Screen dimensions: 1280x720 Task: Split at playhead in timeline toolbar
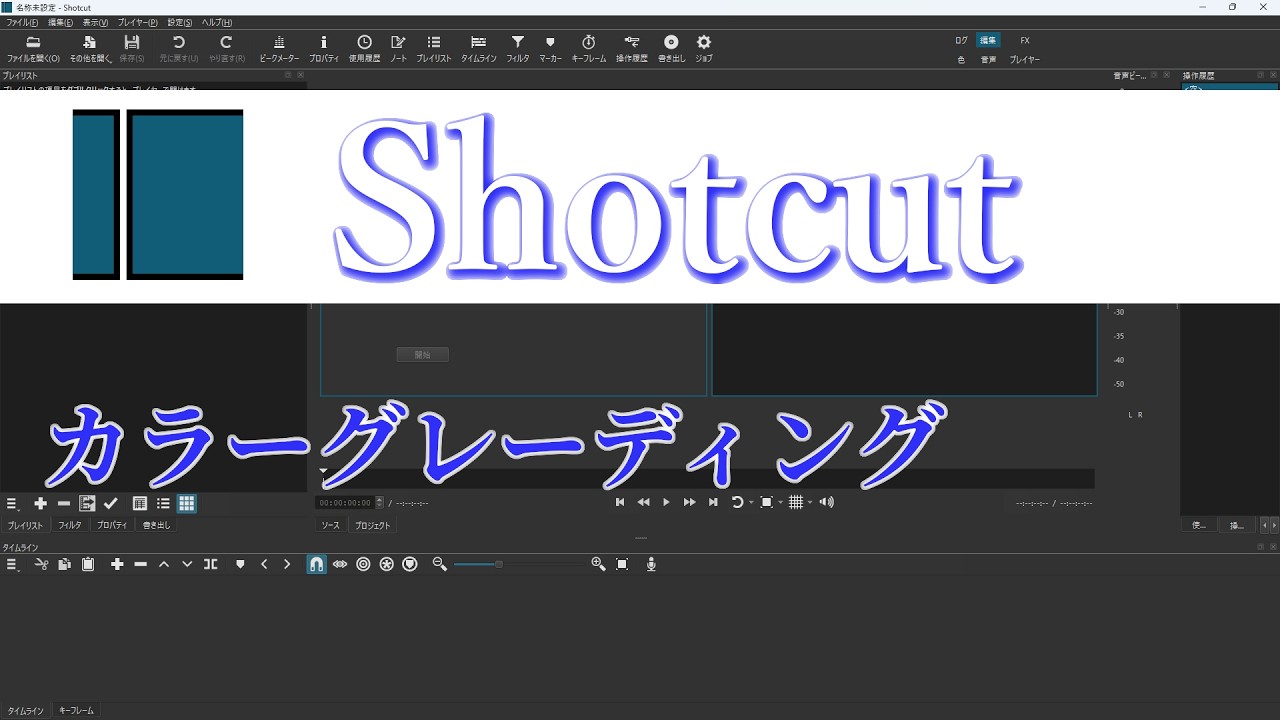211,564
